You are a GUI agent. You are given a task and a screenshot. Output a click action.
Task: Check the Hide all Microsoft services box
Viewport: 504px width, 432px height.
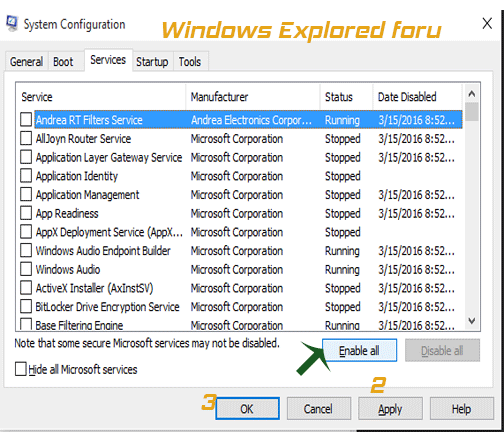(x=21, y=369)
